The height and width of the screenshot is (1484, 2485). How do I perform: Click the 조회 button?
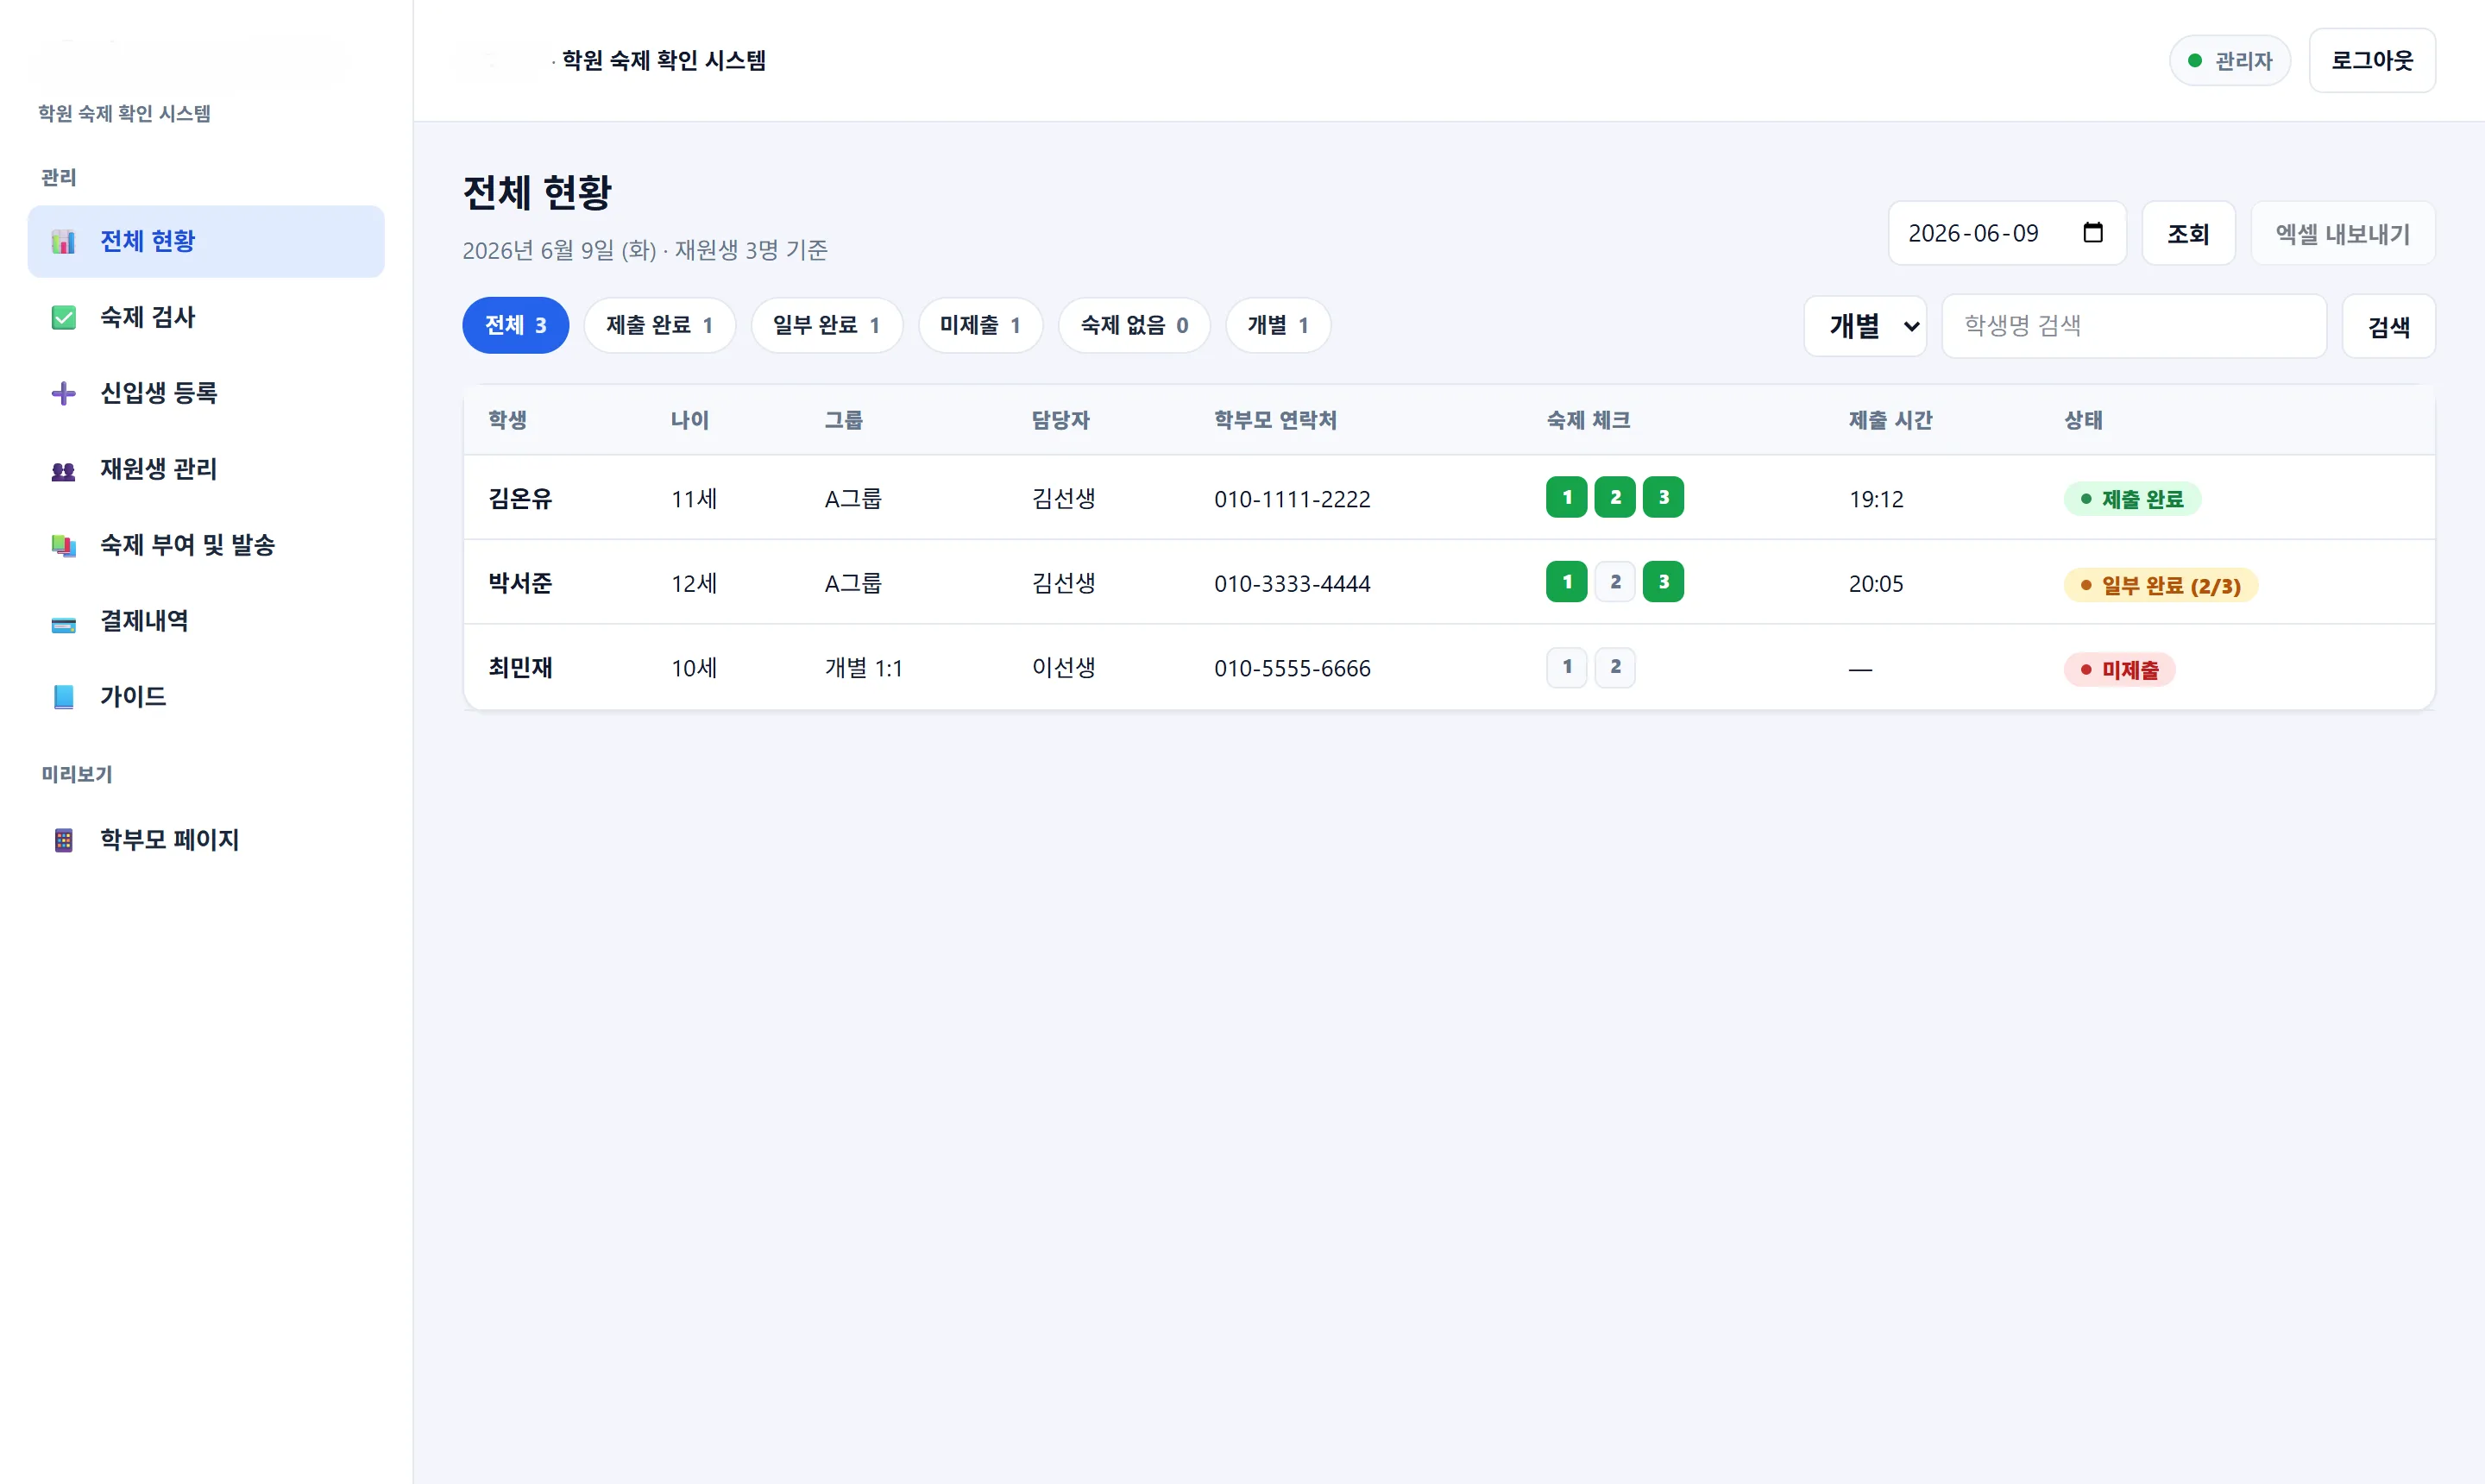coord(2188,234)
